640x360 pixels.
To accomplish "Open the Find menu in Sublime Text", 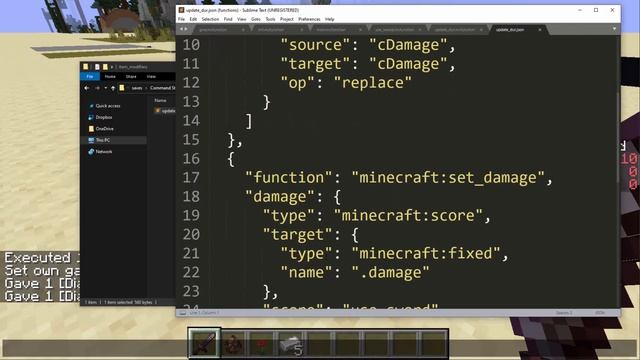I will [228, 19].
